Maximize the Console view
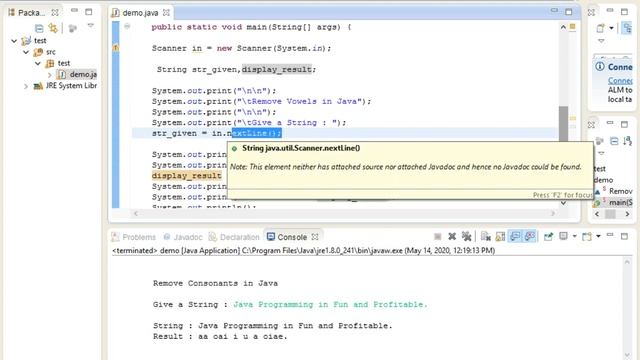Screen dimensions: 640x360 [x=624, y=236]
